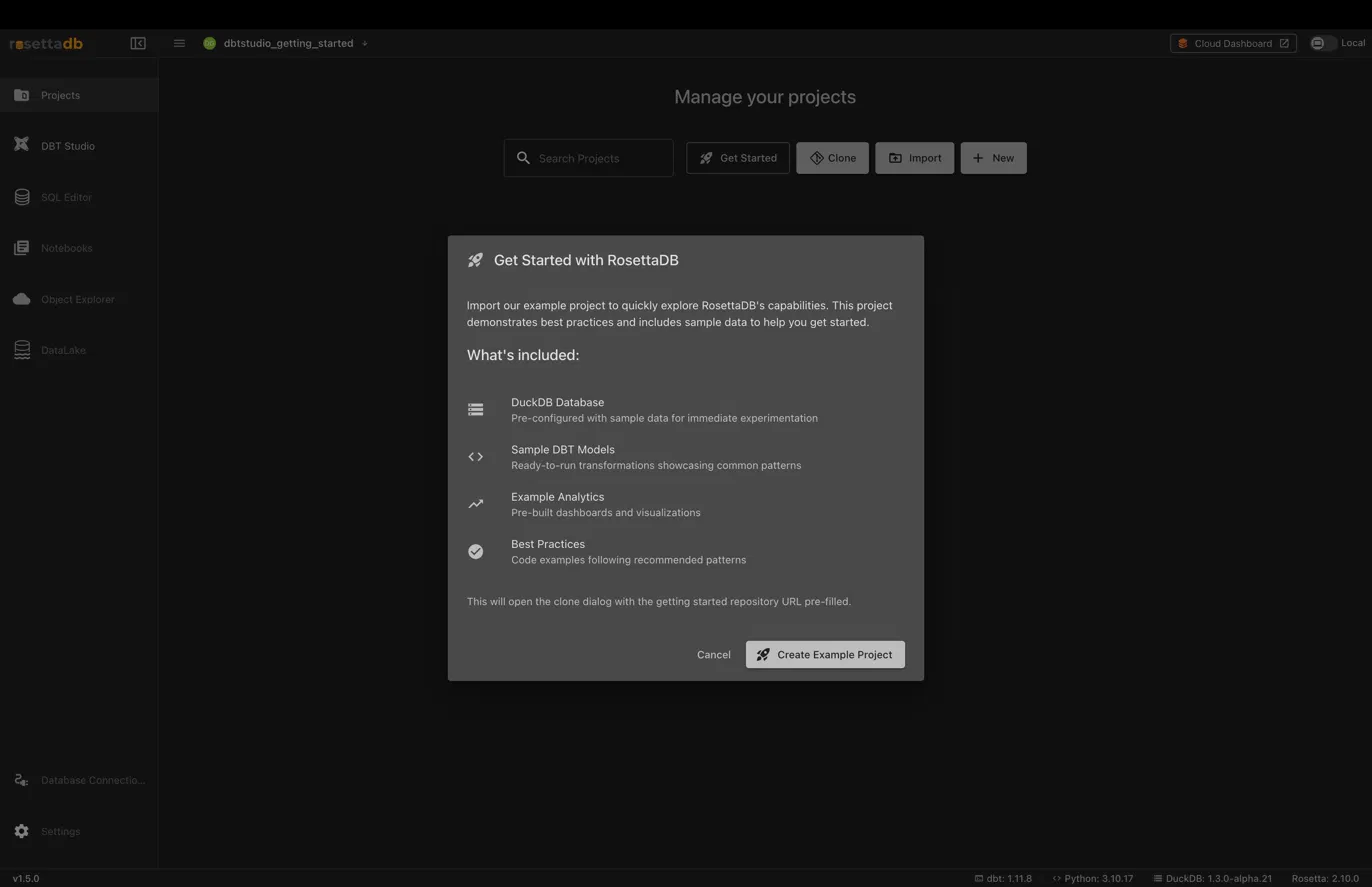Click the DuckDB: 1.3.0-alpha.21 status entry
The height and width of the screenshot is (887, 1372).
coord(1212,879)
